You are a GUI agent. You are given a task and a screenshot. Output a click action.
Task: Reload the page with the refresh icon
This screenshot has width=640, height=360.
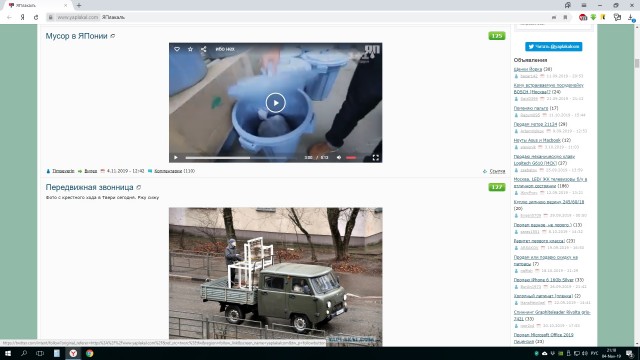coord(36,17)
